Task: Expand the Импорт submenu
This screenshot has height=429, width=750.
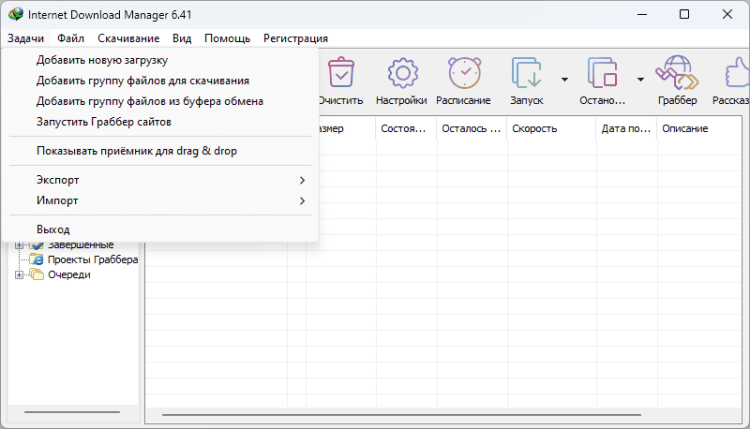Action: click(x=160, y=200)
